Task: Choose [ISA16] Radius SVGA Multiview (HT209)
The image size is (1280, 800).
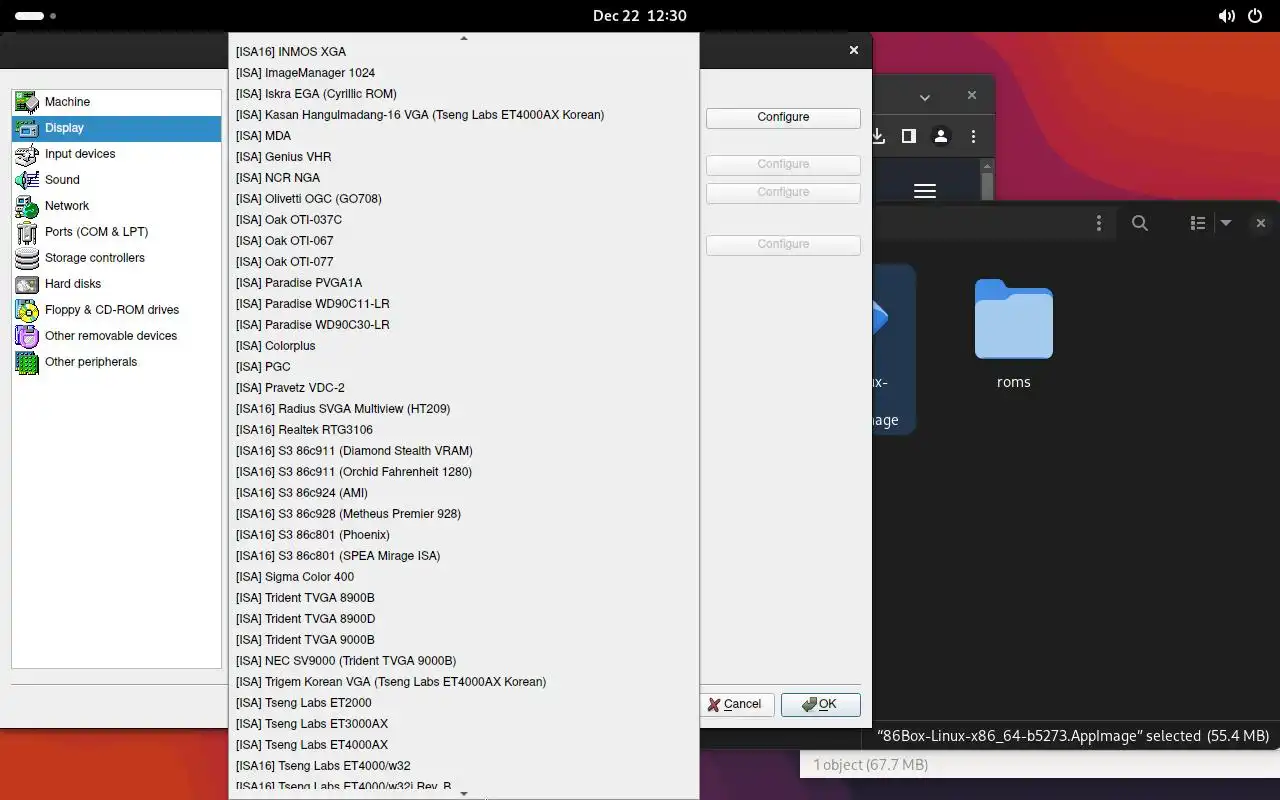Action: click(463, 409)
